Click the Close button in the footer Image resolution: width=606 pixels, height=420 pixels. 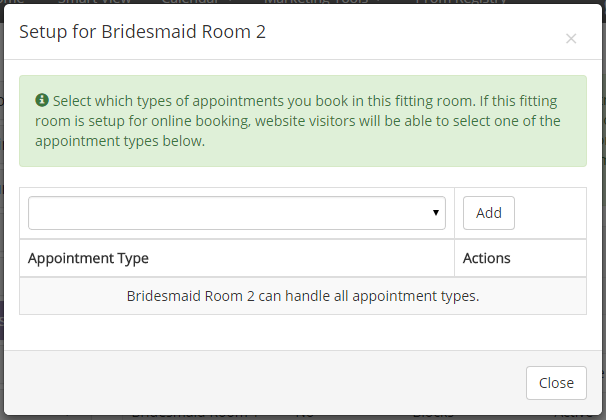556,383
